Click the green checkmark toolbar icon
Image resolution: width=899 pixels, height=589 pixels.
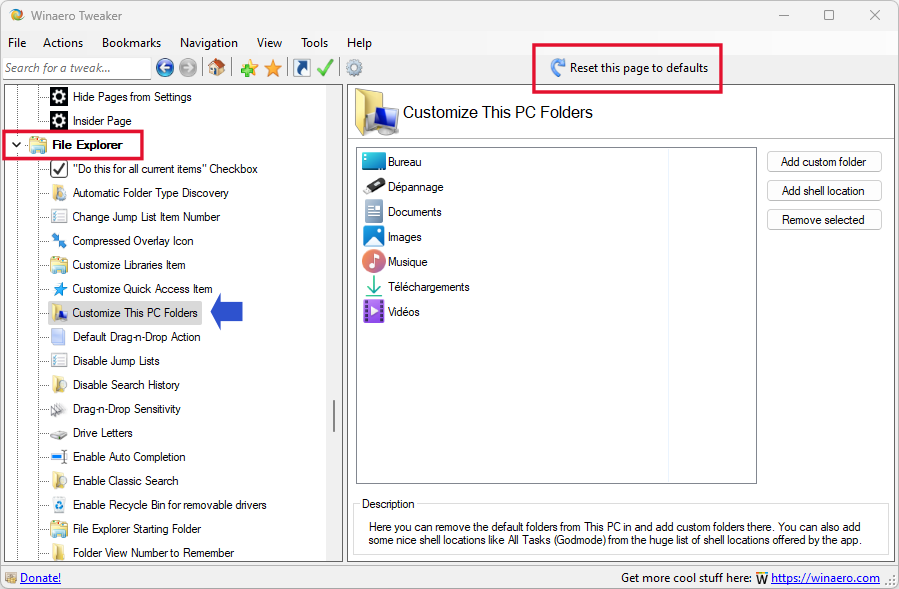pyautogui.click(x=325, y=68)
